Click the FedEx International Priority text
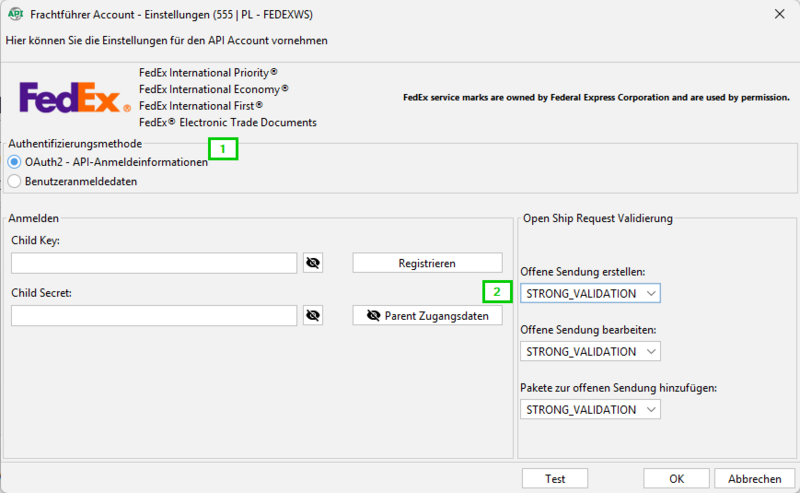800x493 pixels. (x=208, y=72)
